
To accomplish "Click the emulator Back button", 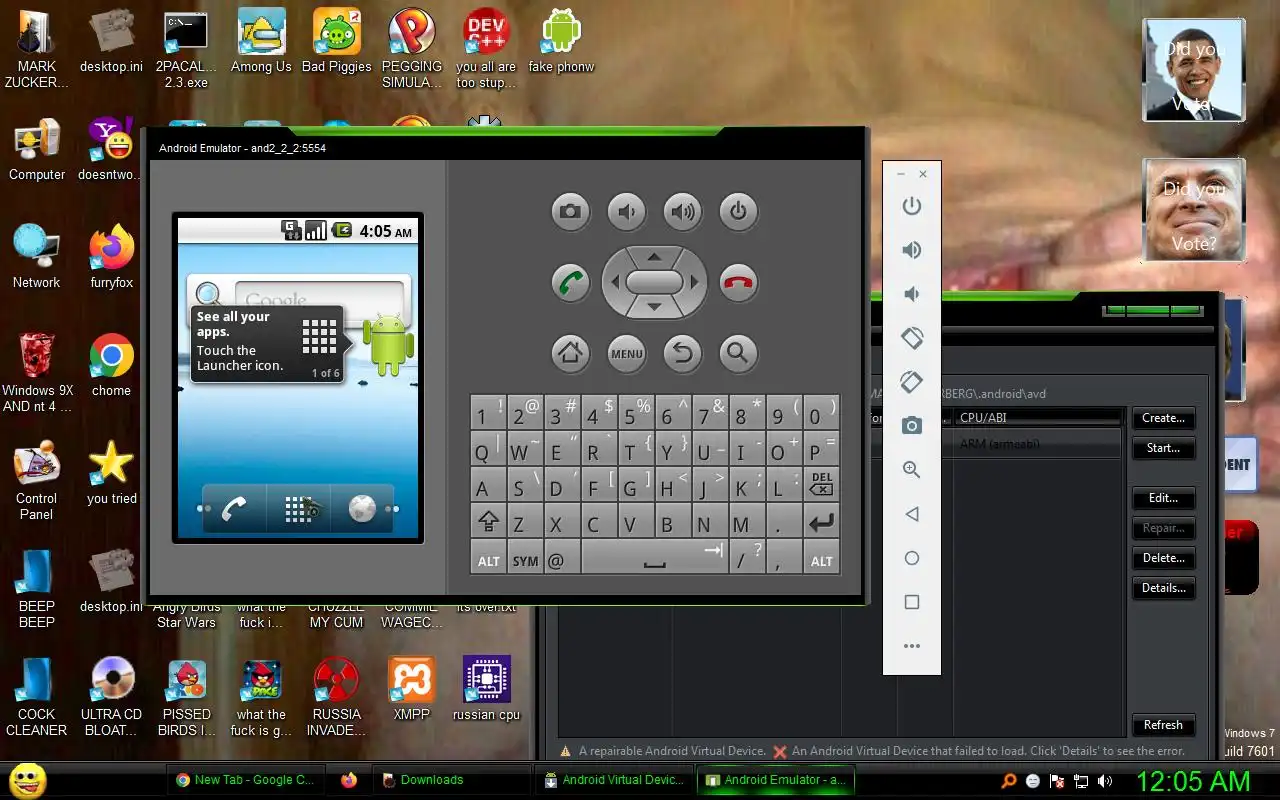I will (682, 352).
